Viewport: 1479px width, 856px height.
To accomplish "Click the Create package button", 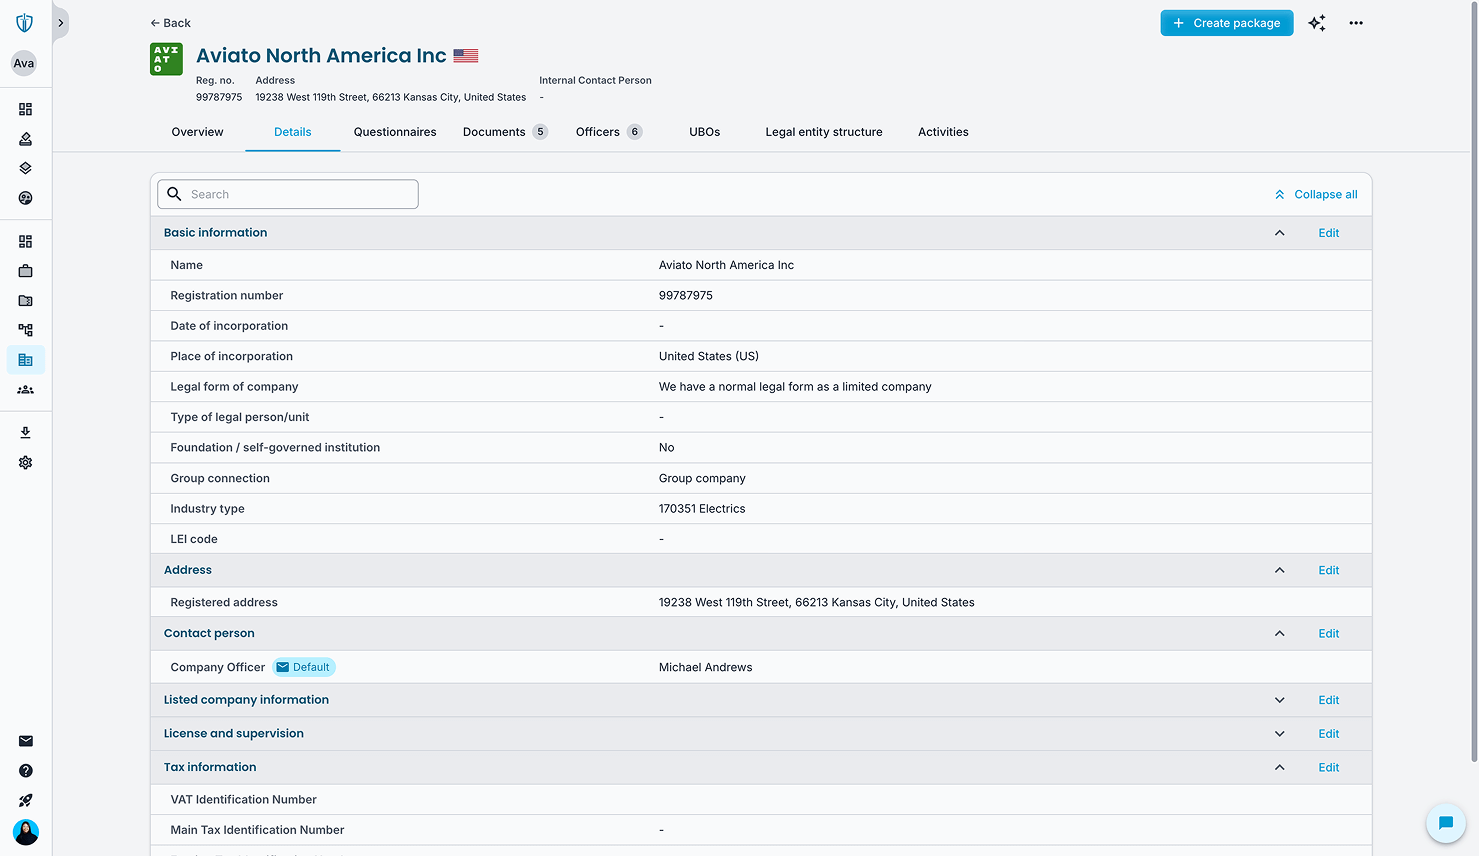I will click(x=1227, y=22).
